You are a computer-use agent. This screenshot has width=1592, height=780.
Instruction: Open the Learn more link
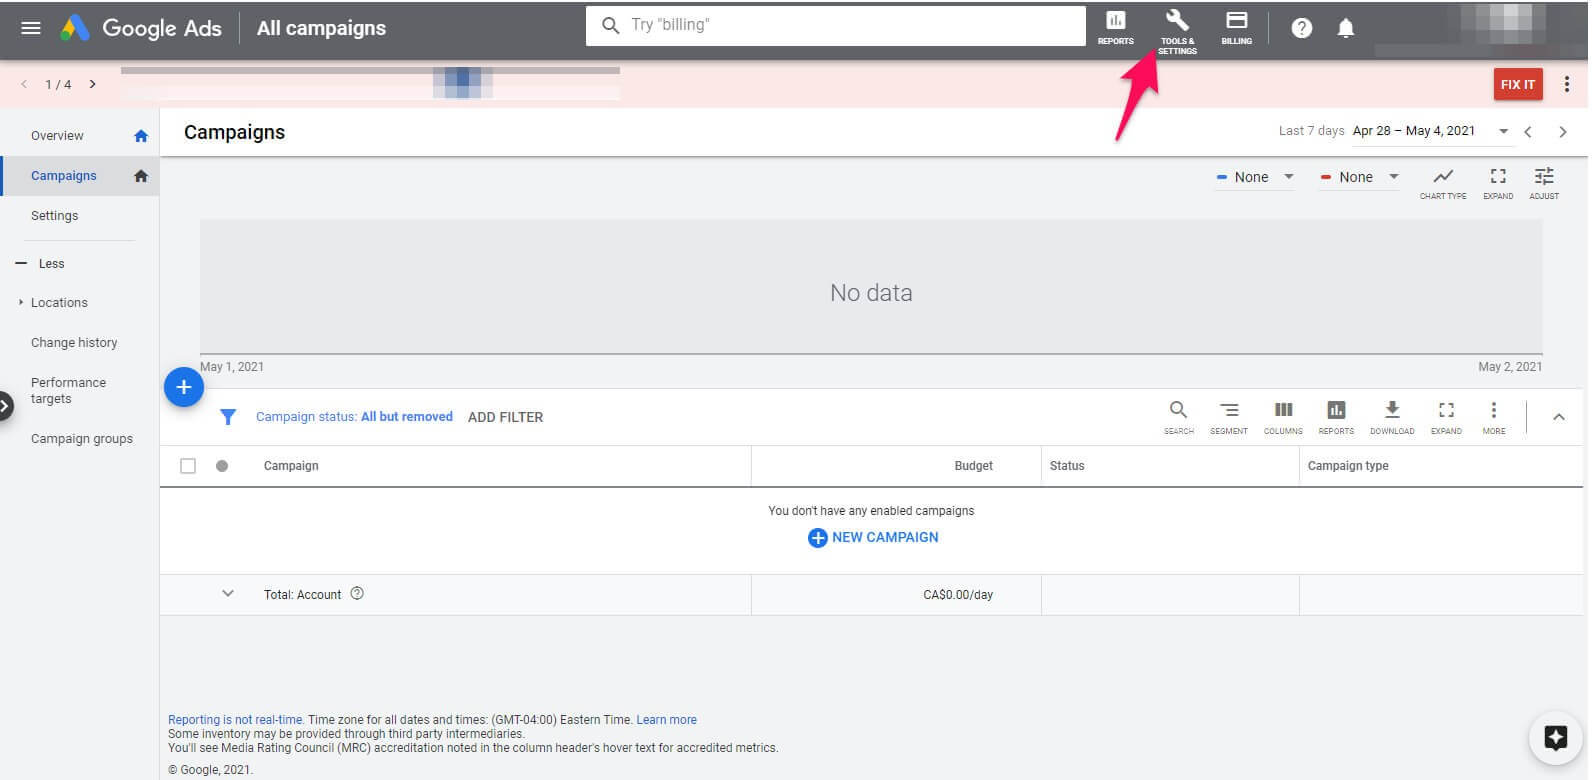[666, 720]
